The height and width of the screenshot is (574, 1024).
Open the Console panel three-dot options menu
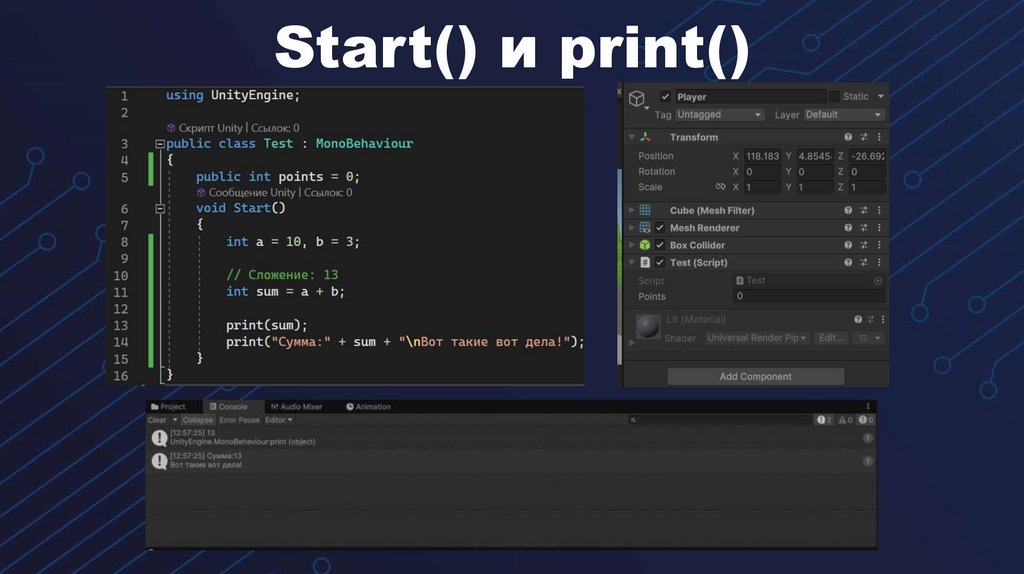coord(868,406)
